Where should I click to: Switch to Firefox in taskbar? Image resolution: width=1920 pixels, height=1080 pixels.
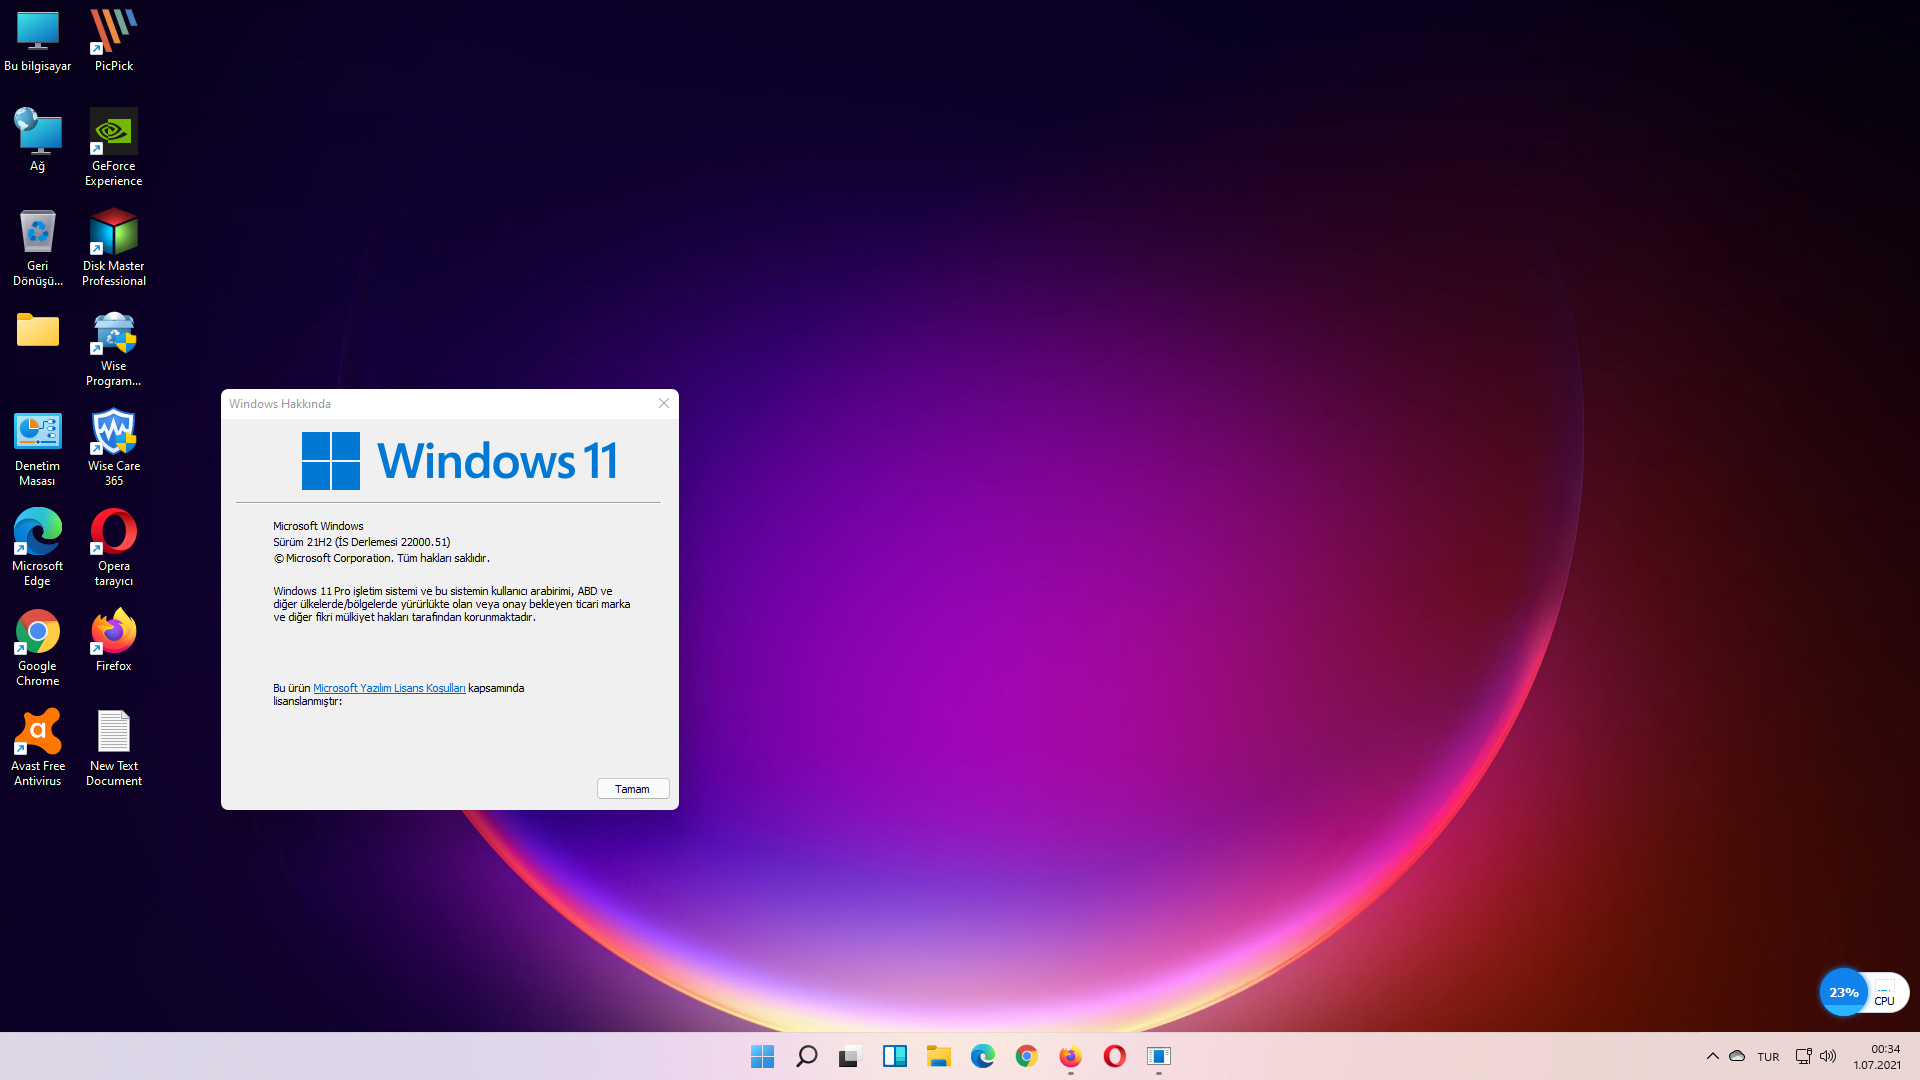point(1070,1056)
